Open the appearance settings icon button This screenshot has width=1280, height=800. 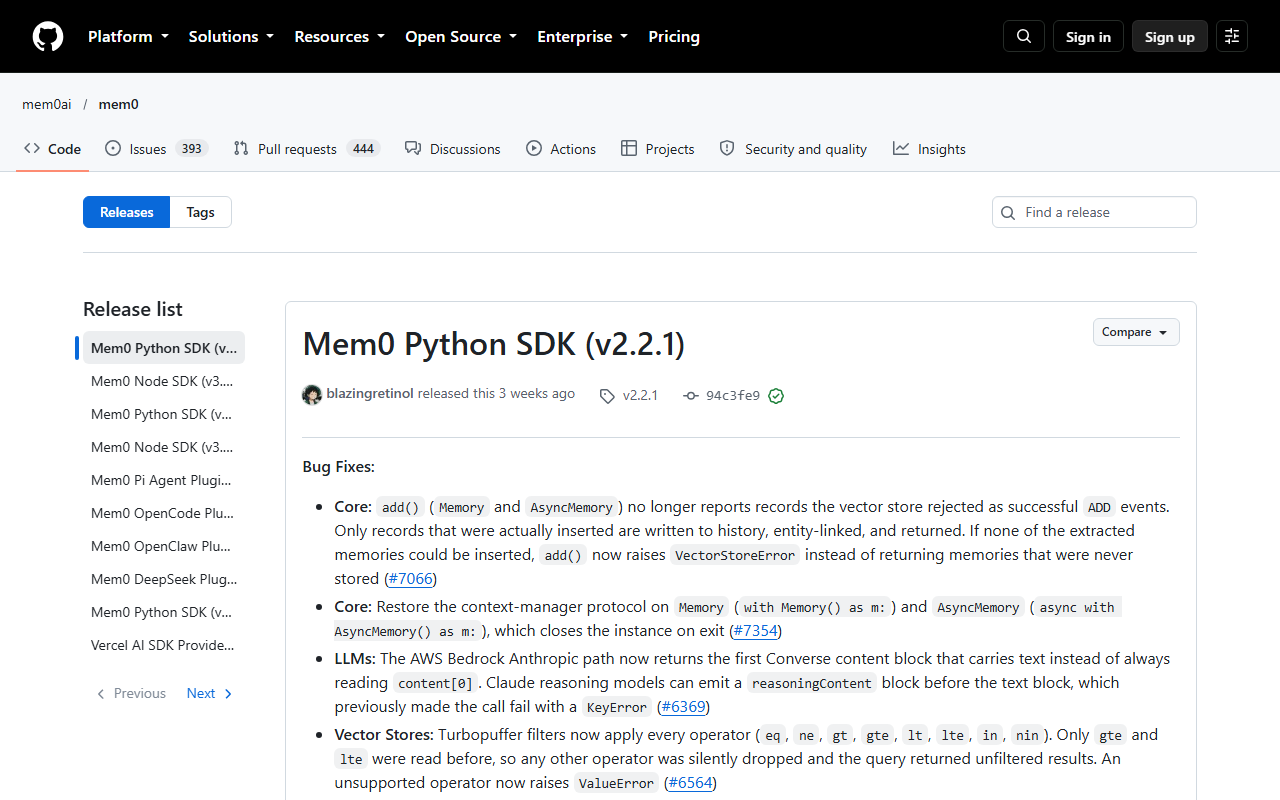coord(1232,36)
